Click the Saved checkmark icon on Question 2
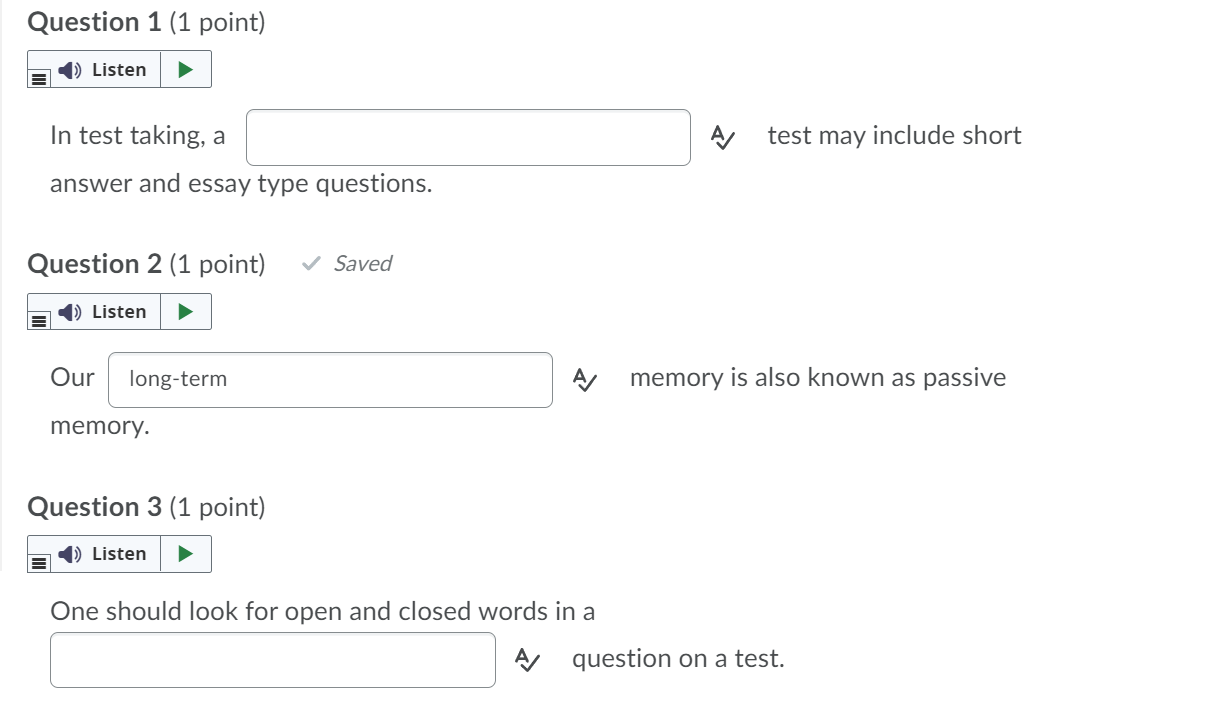1215x703 pixels. pyautogui.click(x=310, y=264)
